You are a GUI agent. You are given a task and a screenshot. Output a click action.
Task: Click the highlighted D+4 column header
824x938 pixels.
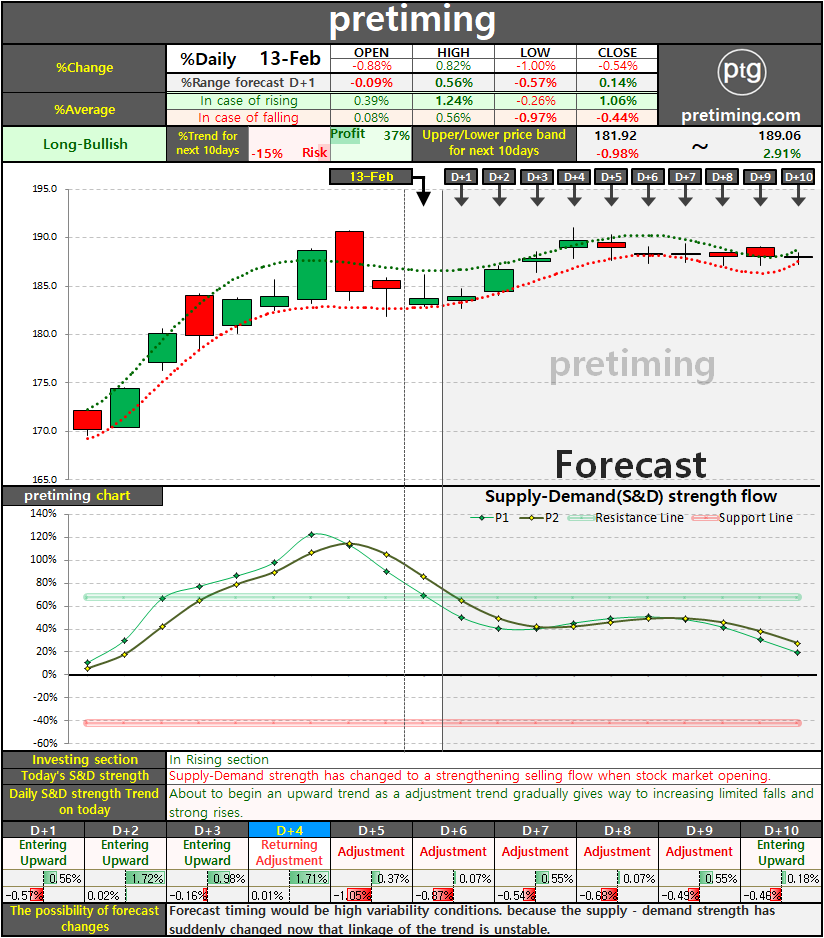pyautogui.click(x=289, y=830)
